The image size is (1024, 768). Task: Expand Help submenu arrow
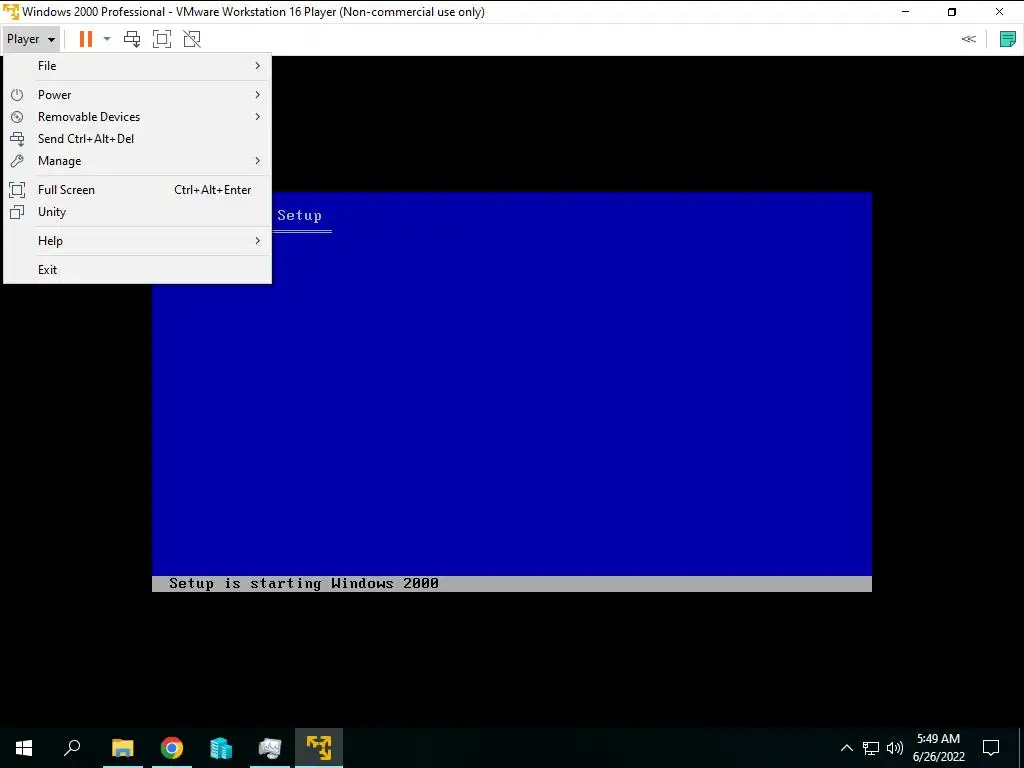(258, 241)
